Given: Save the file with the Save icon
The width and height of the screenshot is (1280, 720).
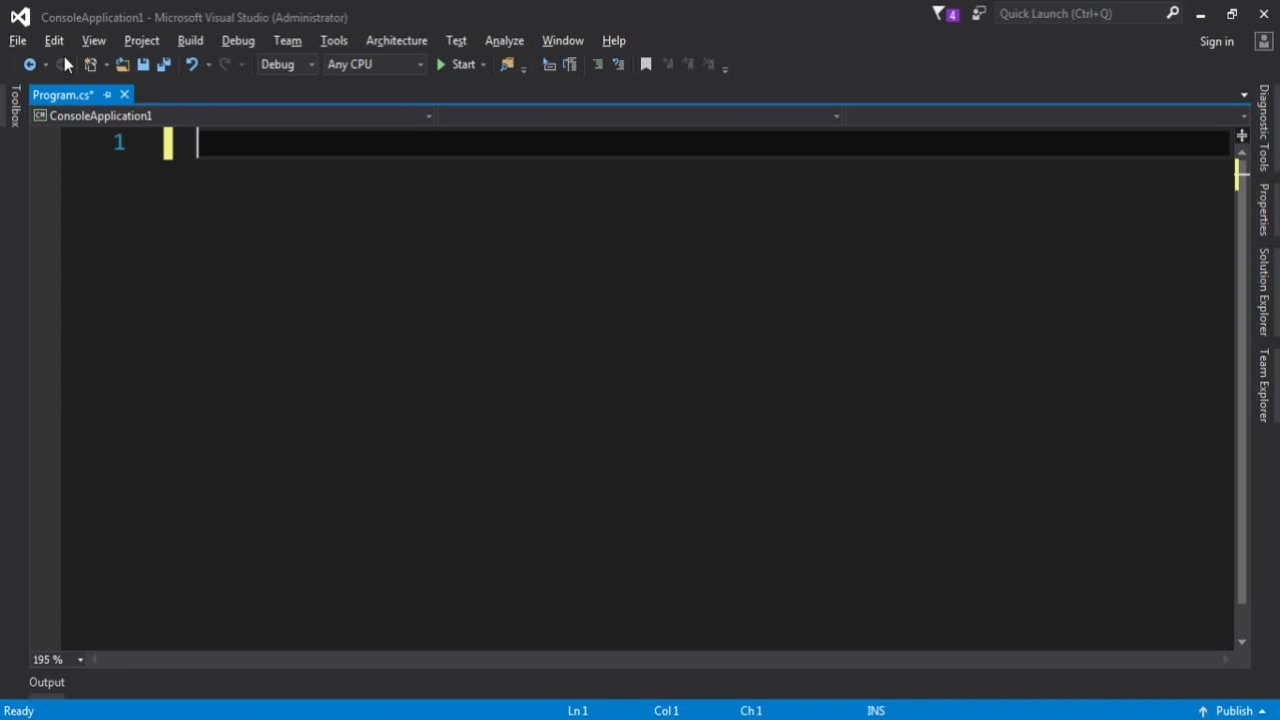Looking at the screenshot, I should click(143, 64).
